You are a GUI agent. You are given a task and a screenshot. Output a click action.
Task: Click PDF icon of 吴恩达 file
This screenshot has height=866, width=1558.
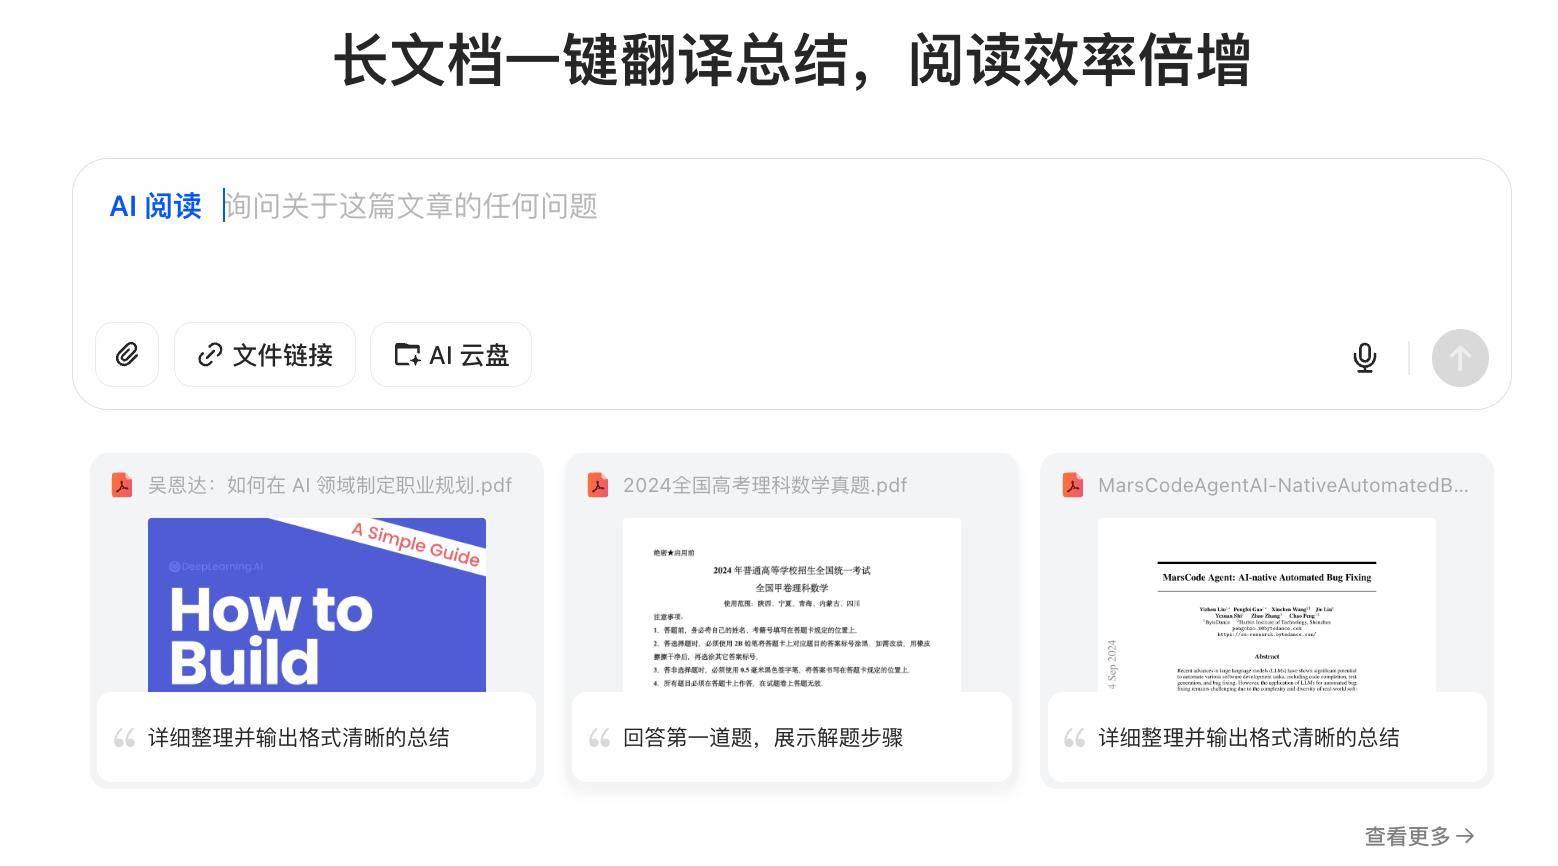click(x=122, y=485)
